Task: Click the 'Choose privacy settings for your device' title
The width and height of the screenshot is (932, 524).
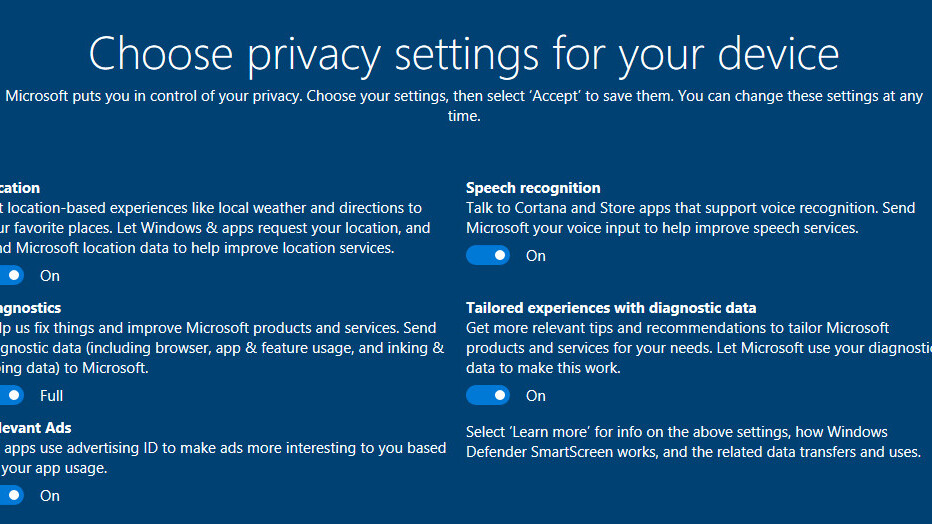Action: click(464, 54)
